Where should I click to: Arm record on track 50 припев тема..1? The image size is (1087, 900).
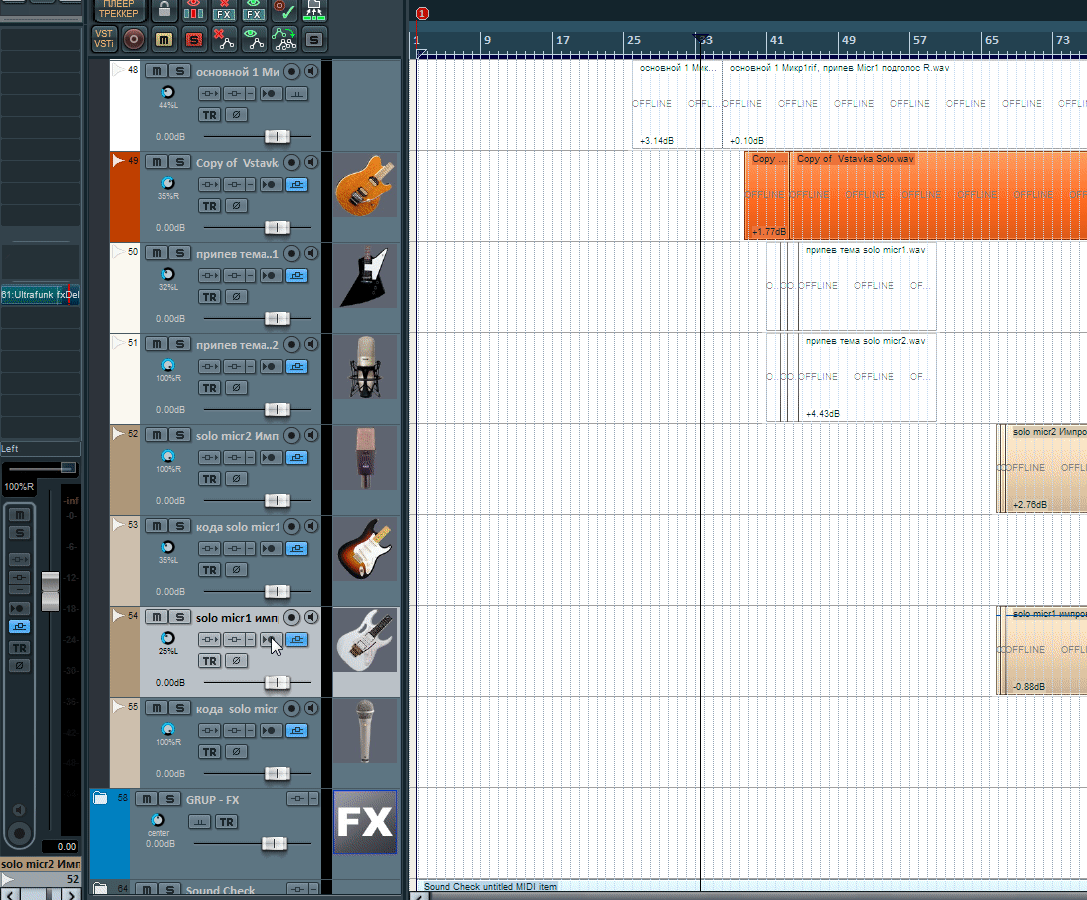tap(292, 253)
